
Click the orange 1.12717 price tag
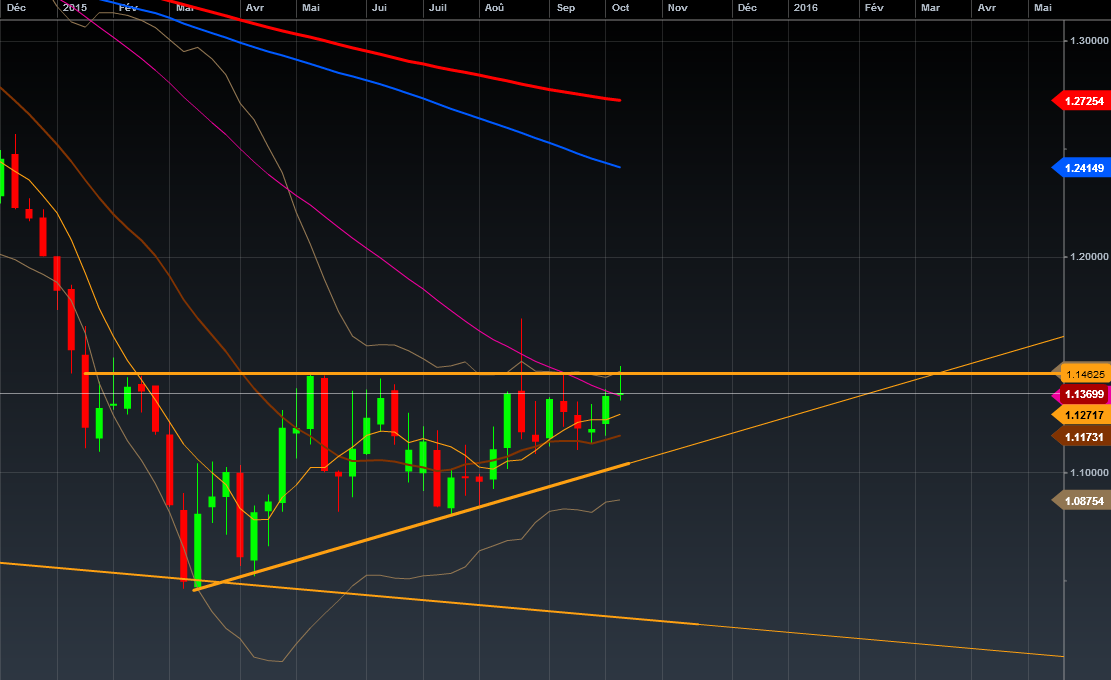tap(1084, 414)
